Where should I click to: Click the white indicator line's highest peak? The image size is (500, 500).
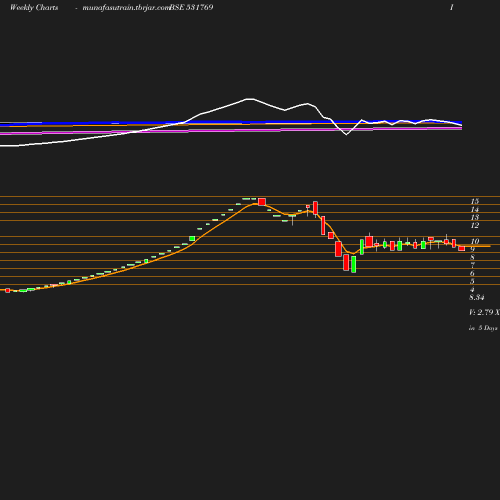(x=249, y=99)
